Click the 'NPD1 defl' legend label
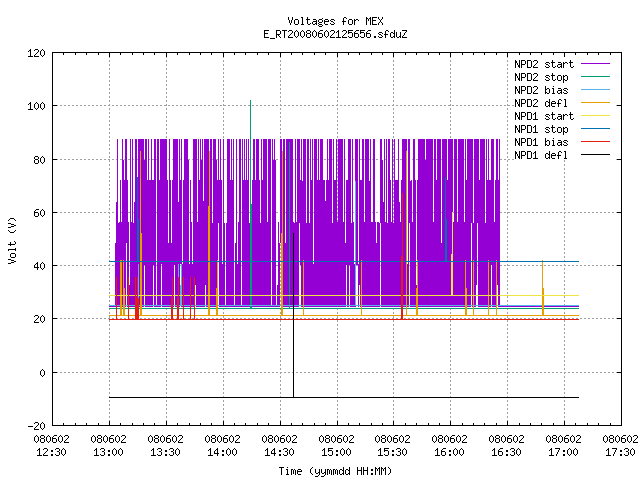640x480 pixels. point(541,156)
